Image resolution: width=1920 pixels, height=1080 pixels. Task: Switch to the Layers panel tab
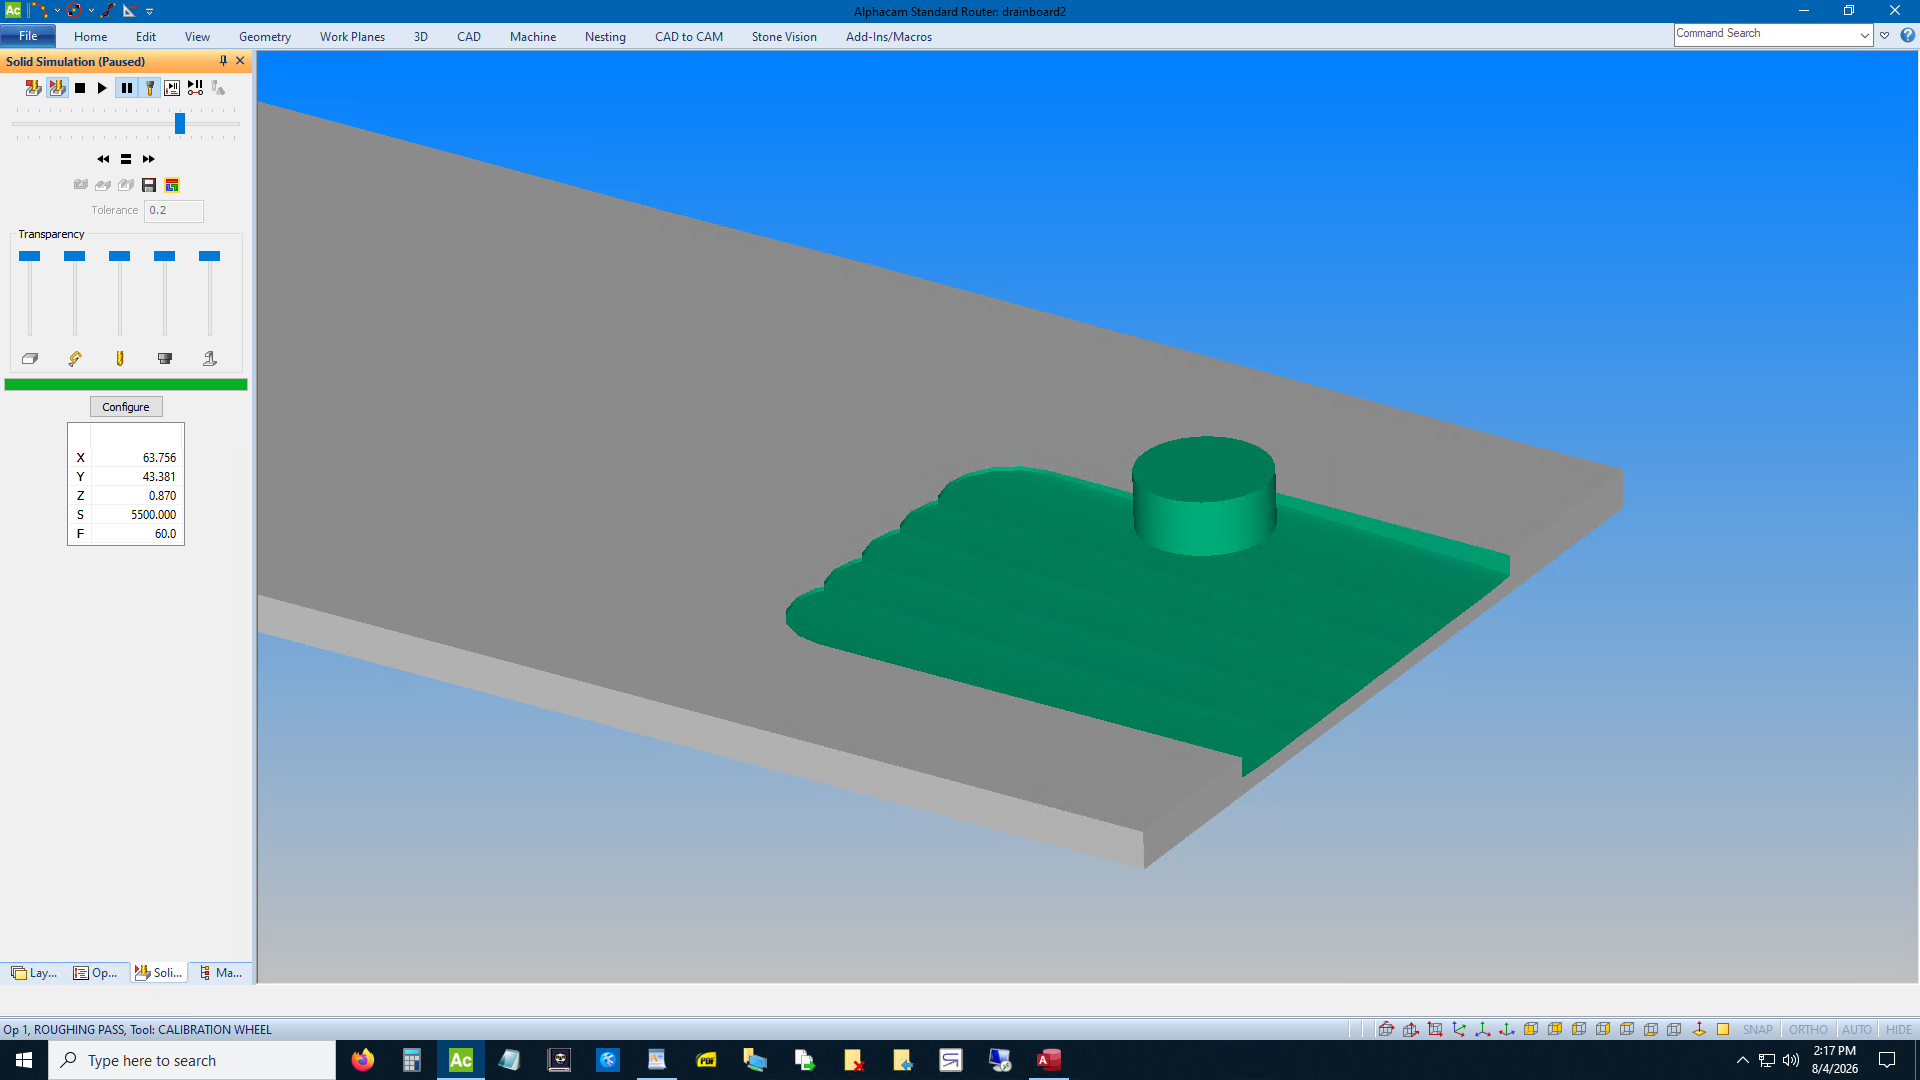click(34, 973)
